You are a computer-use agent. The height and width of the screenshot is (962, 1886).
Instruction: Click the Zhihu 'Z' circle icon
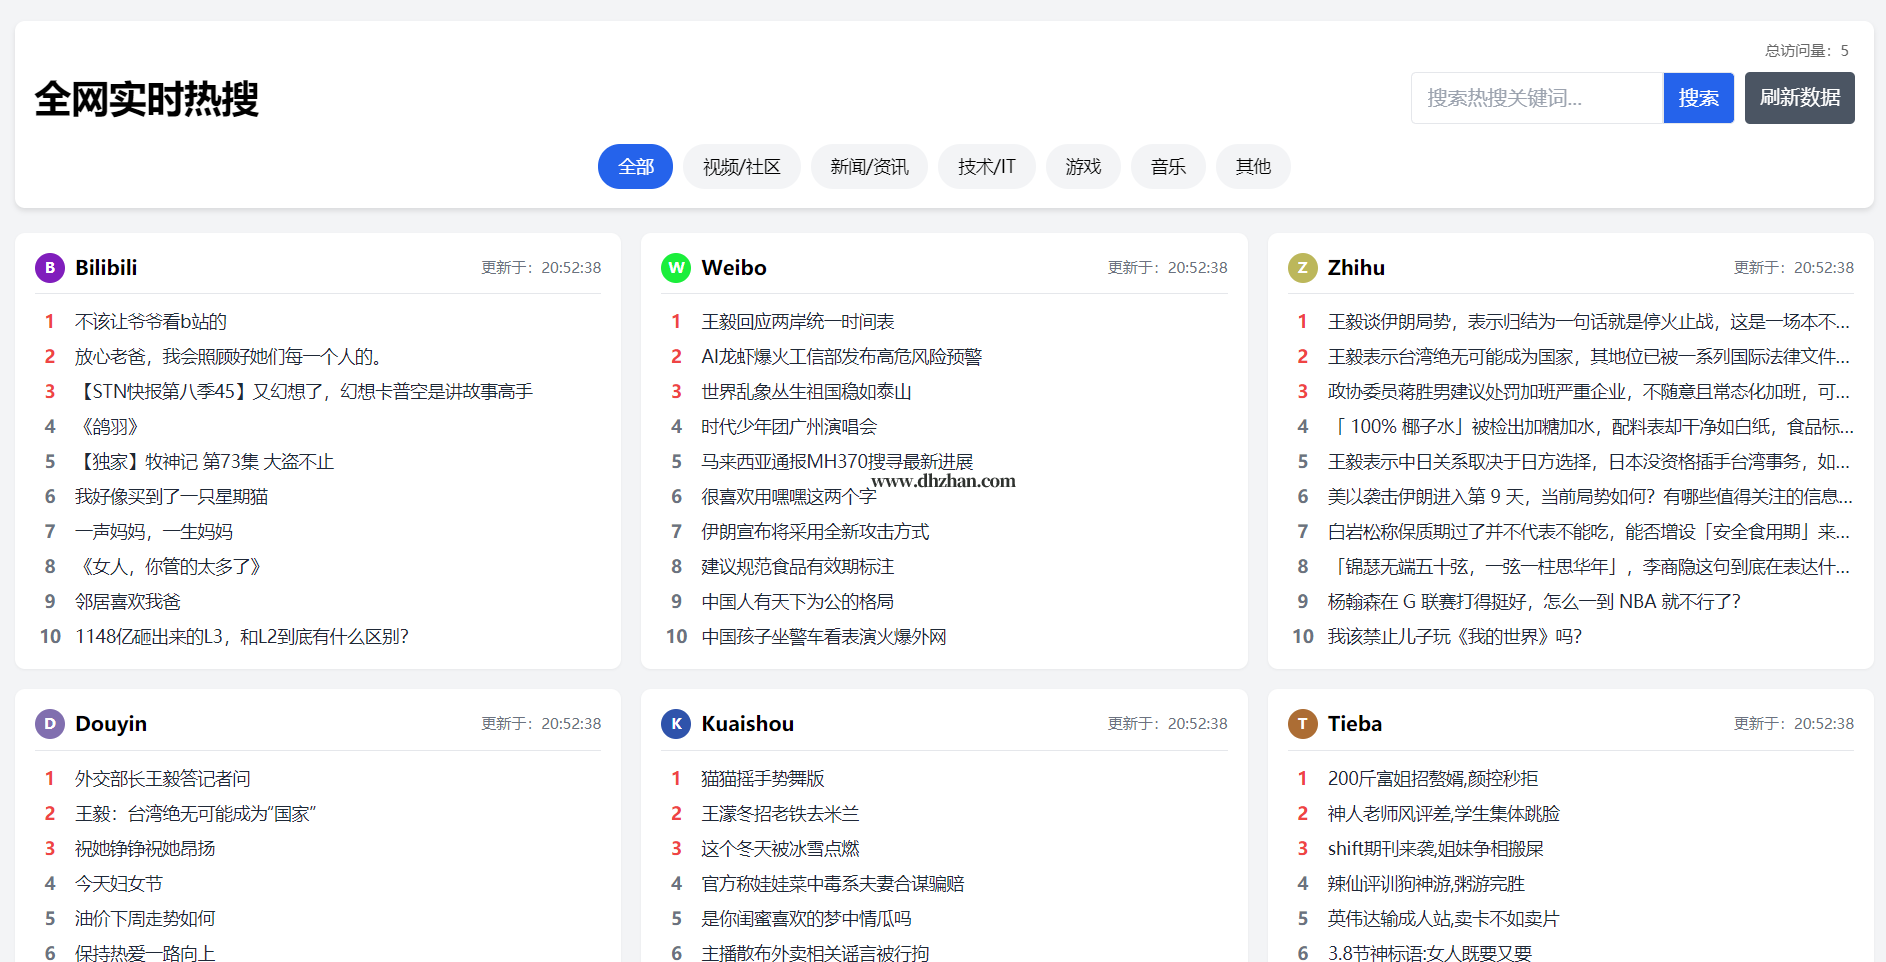(1302, 268)
